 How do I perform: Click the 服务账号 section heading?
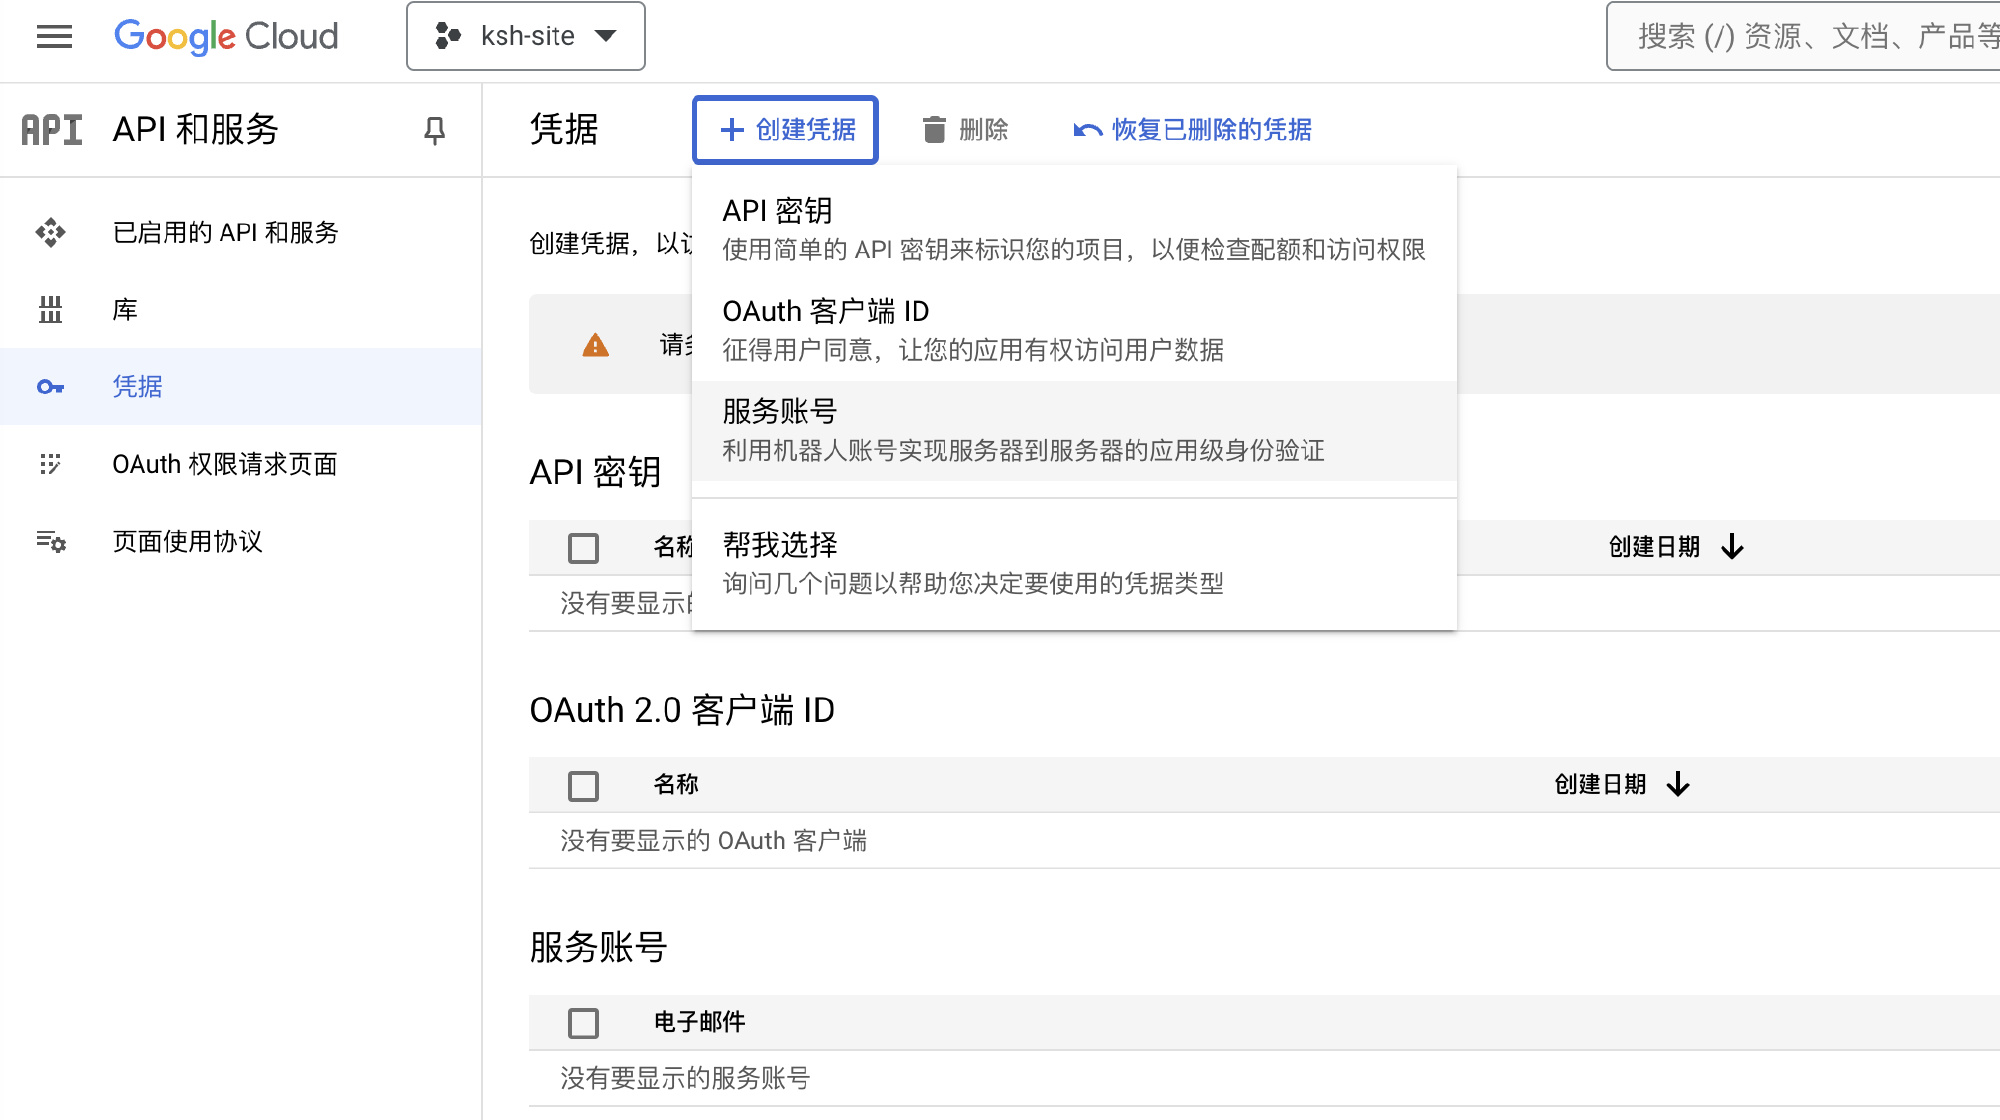click(x=598, y=947)
